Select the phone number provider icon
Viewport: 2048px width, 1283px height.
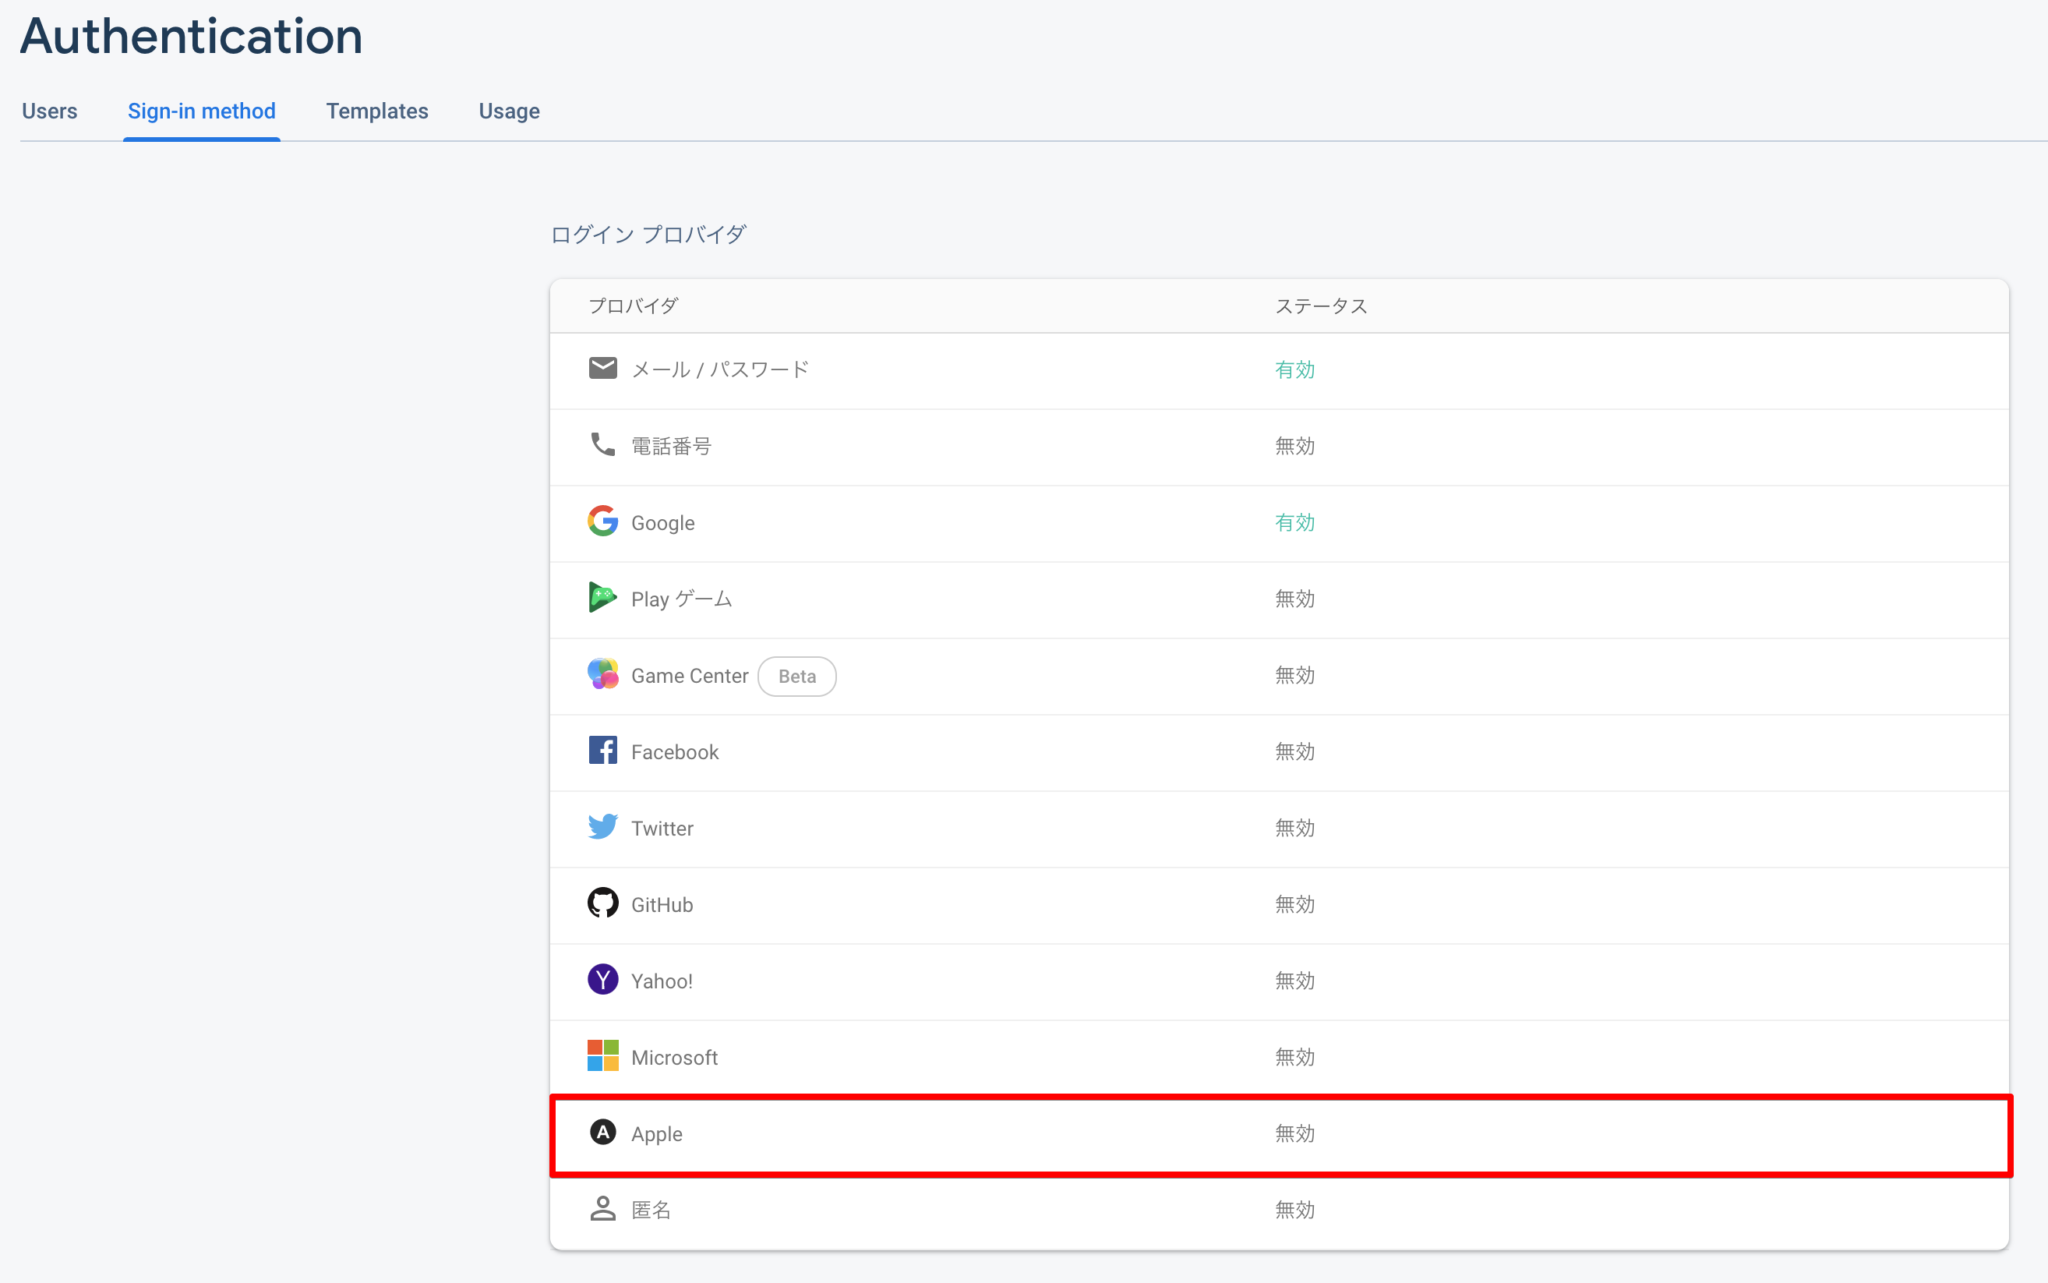pyautogui.click(x=603, y=445)
